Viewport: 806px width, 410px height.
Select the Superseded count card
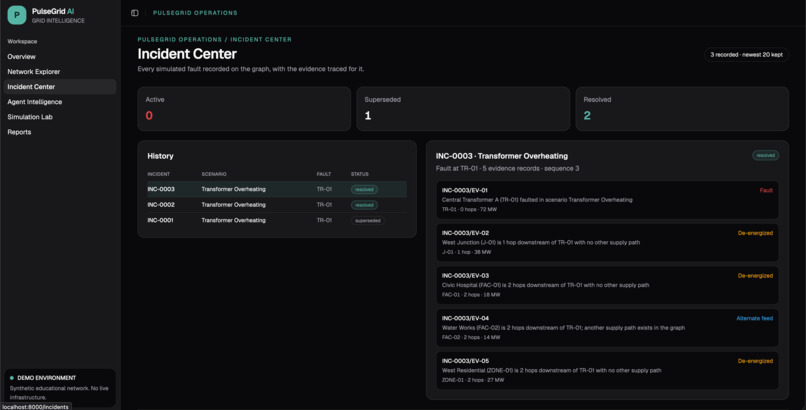[x=463, y=108]
